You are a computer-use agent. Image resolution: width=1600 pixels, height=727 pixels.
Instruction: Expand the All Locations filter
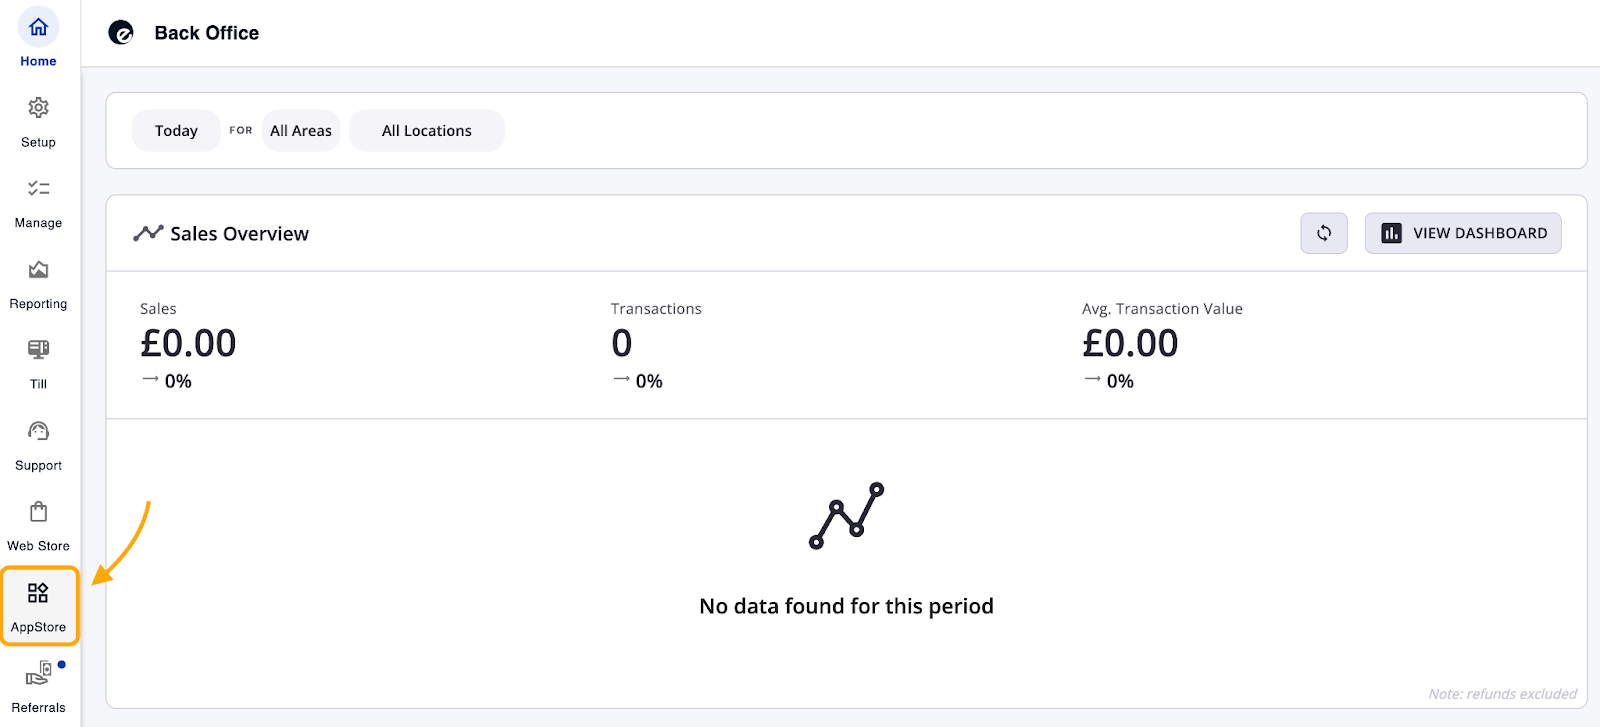[427, 131]
